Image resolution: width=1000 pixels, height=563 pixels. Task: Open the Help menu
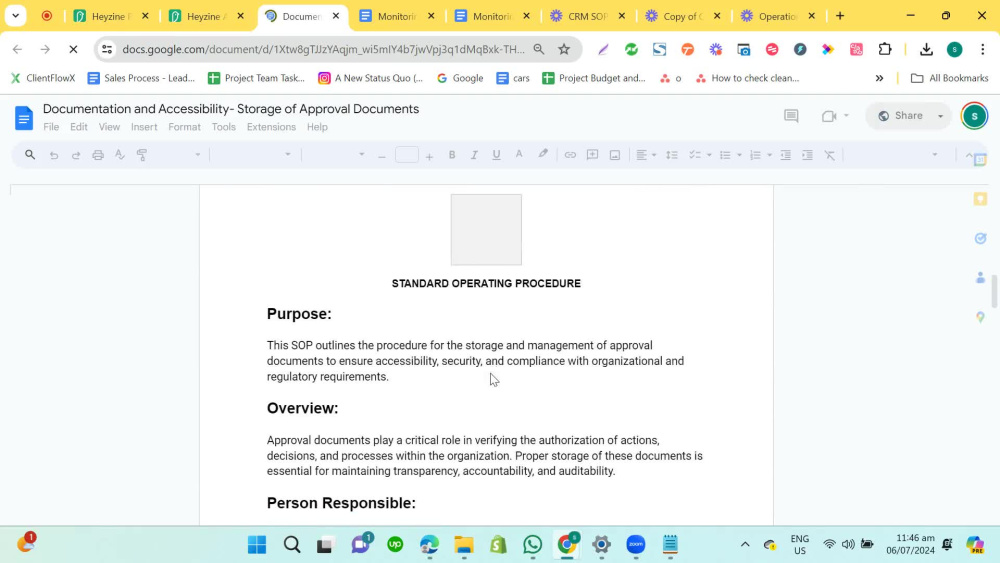click(x=317, y=127)
